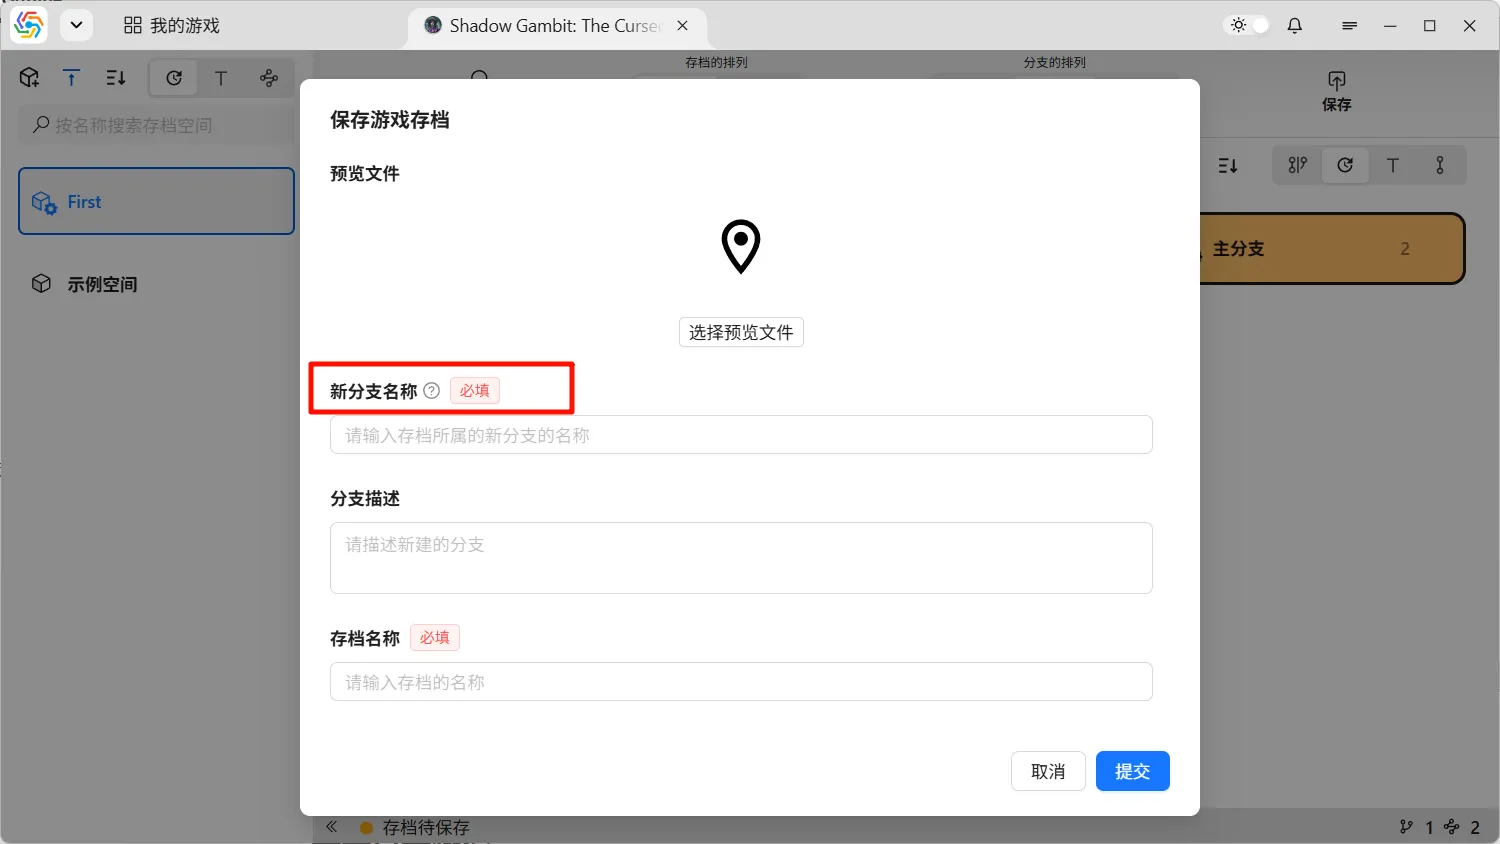The width and height of the screenshot is (1500, 844).
Task: Collapse sidebar with double chevron icon
Action: (332, 827)
